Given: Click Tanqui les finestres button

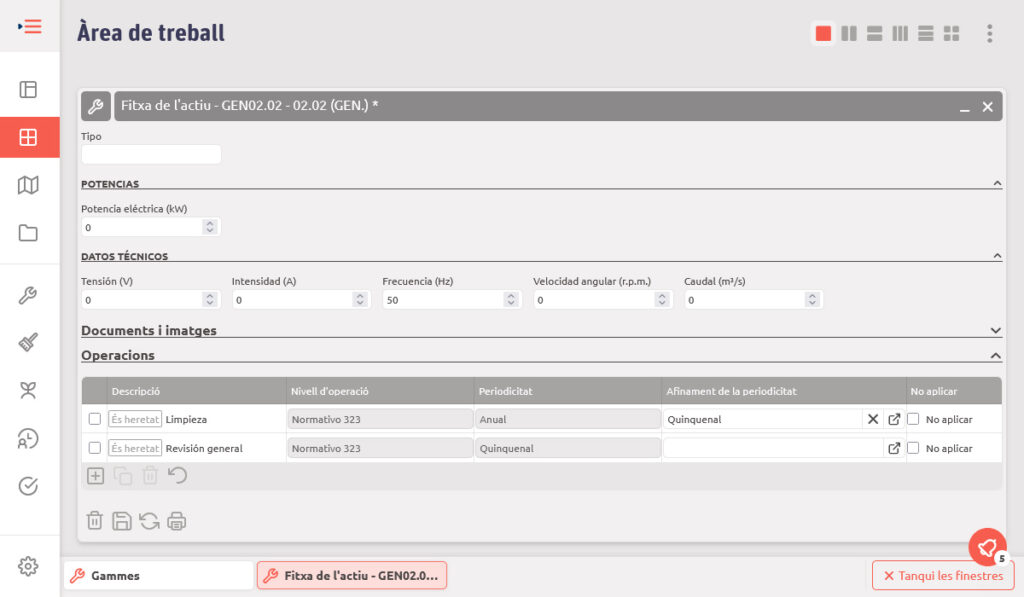Looking at the screenshot, I should [943, 575].
